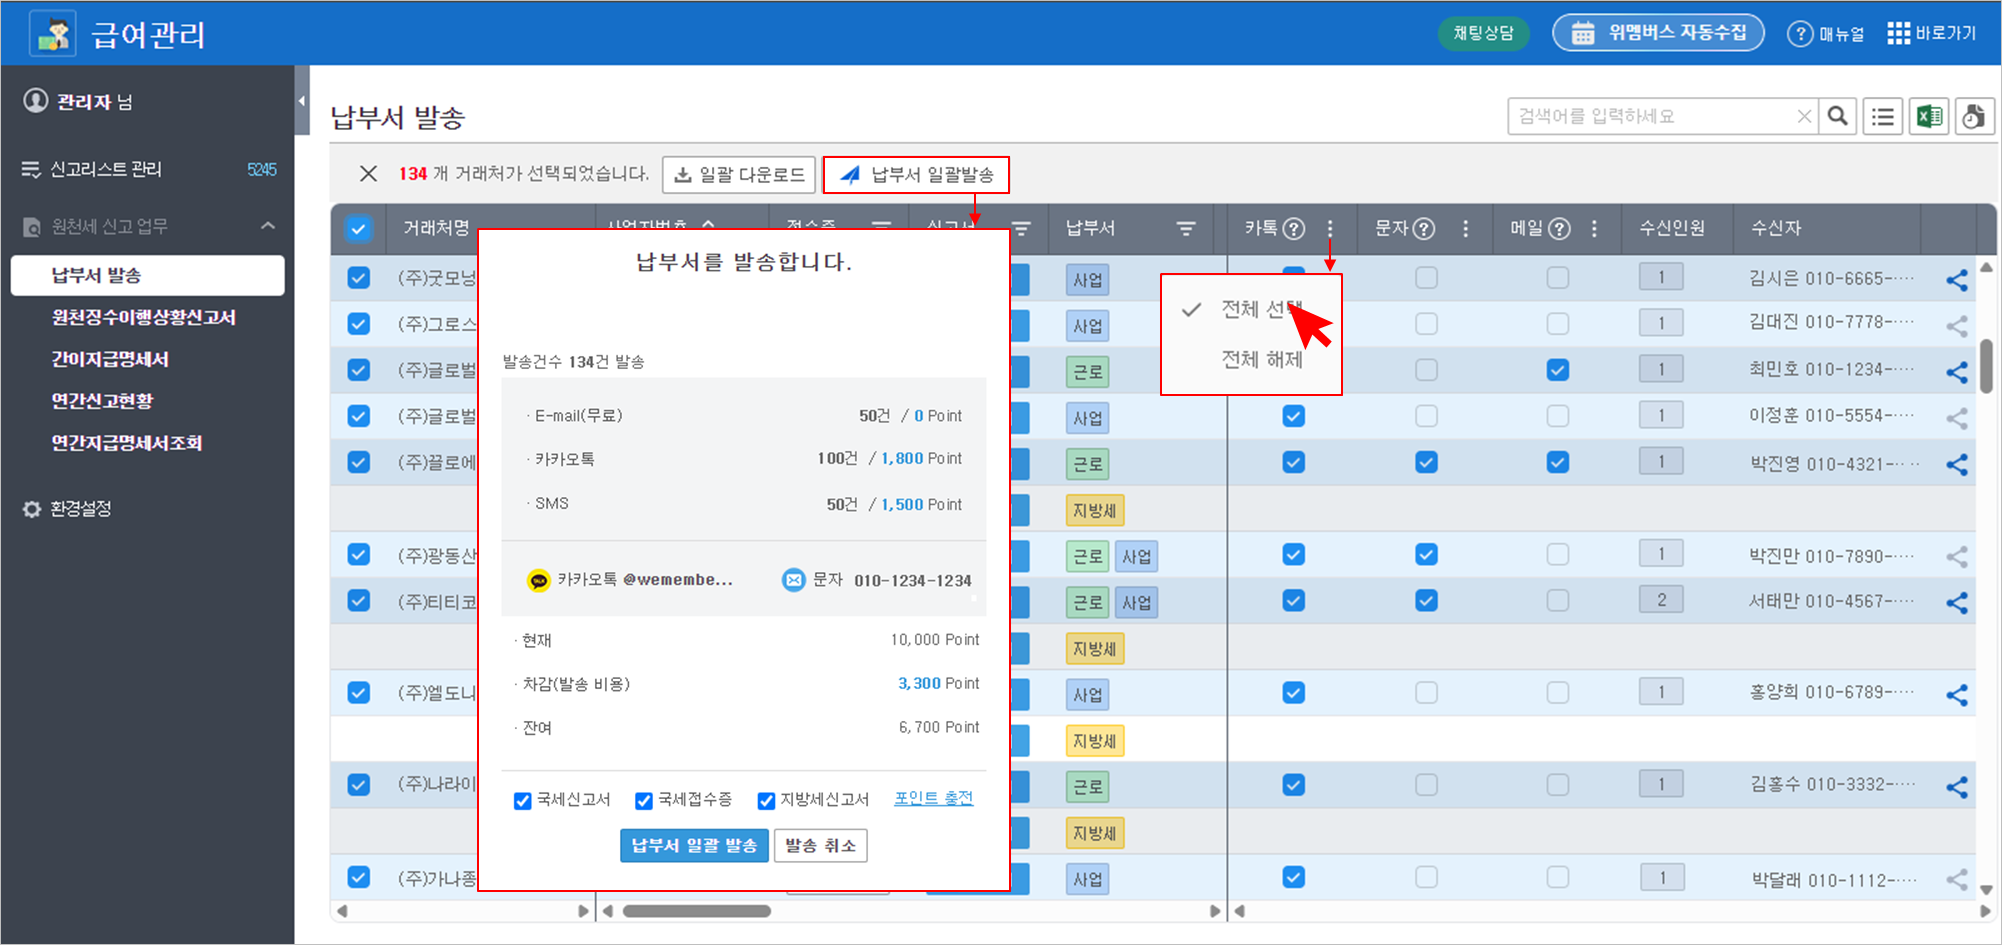Viewport: 2002px width, 945px height.
Task: Clear the search field with its X icon
Action: click(1804, 117)
